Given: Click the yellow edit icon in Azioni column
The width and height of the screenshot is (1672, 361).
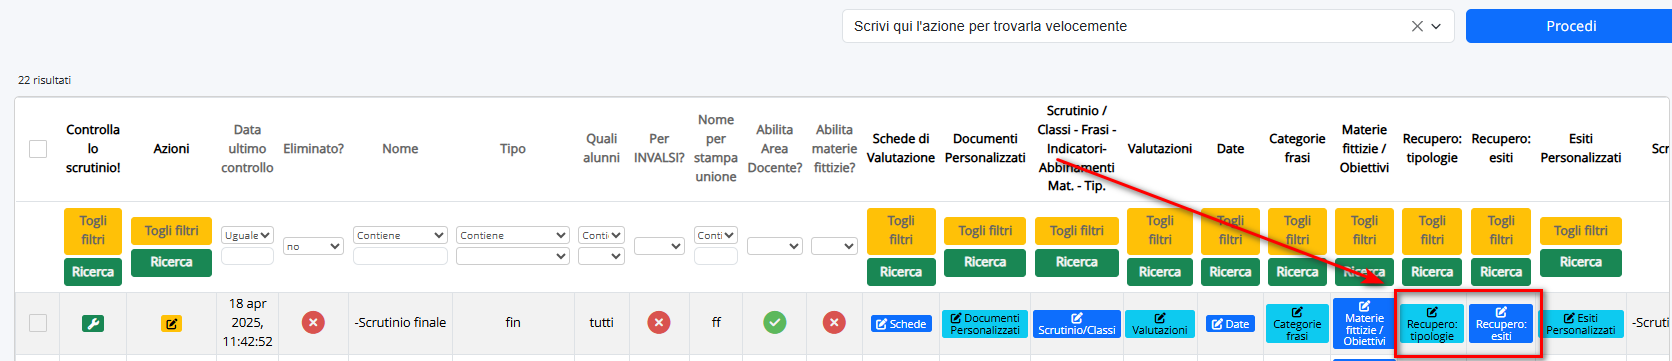Looking at the screenshot, I should 172,323.
